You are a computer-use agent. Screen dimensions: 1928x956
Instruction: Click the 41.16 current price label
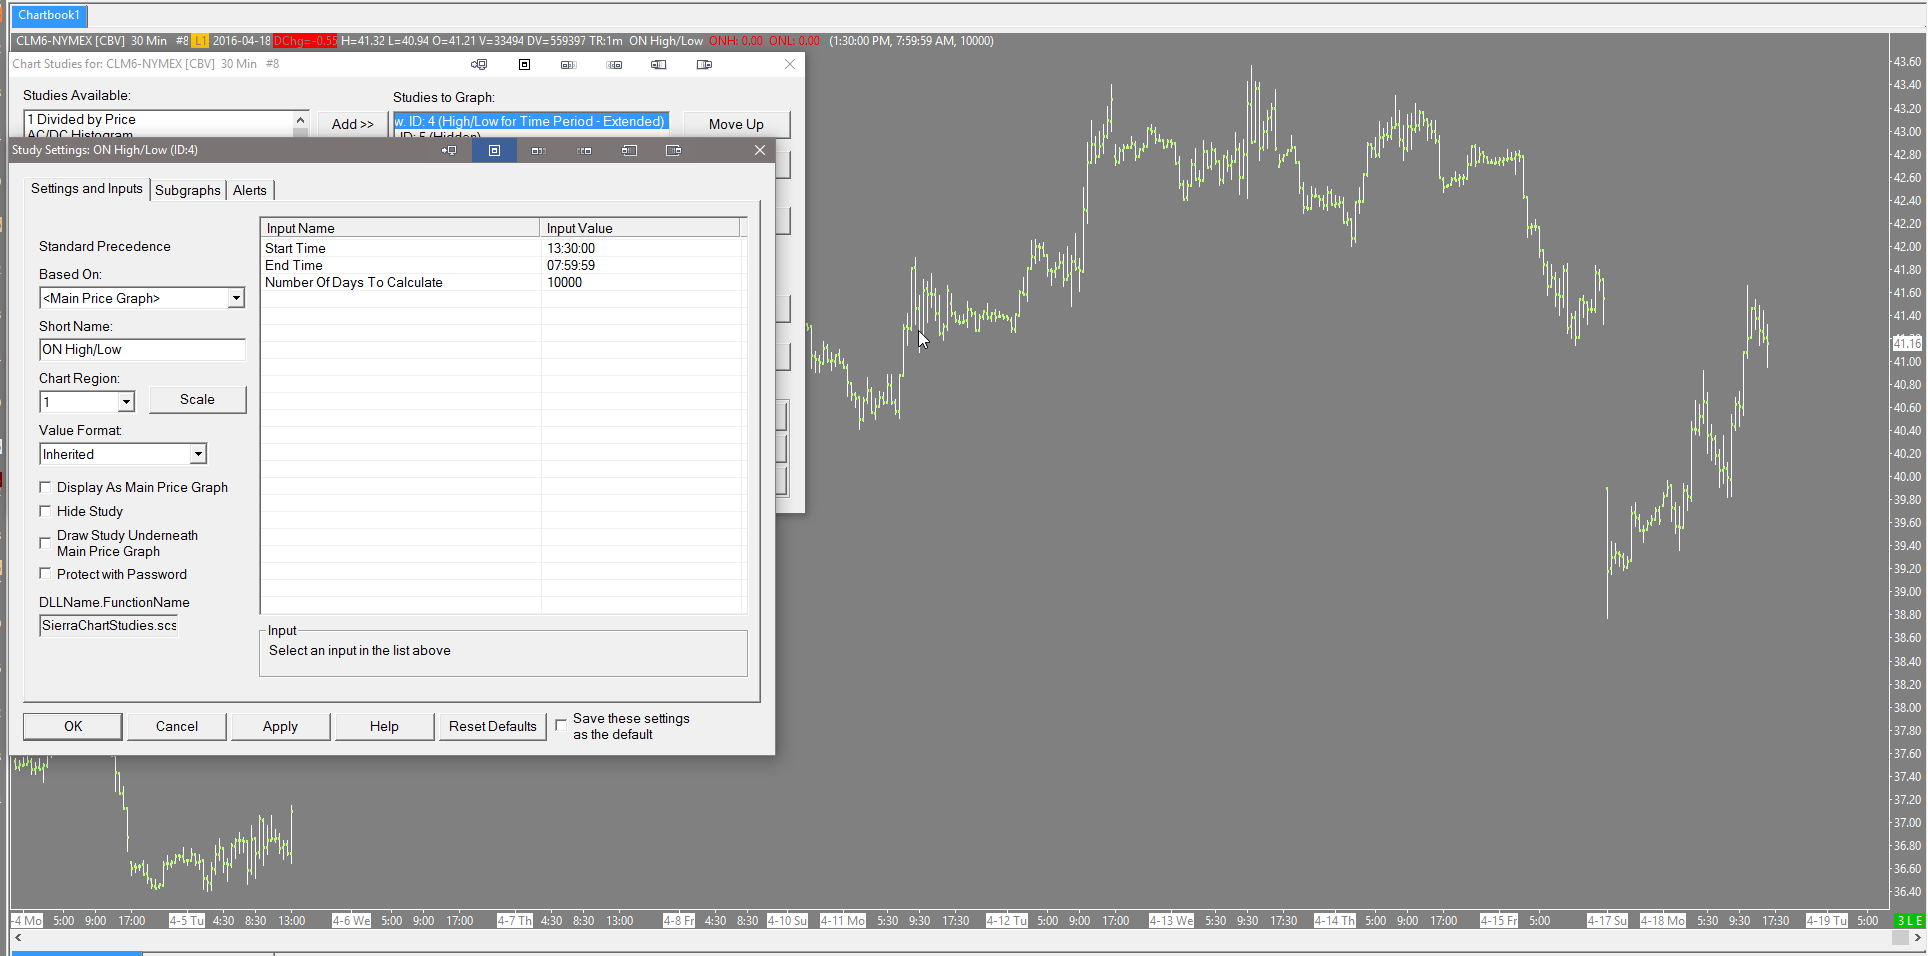tap(1907, 343)
